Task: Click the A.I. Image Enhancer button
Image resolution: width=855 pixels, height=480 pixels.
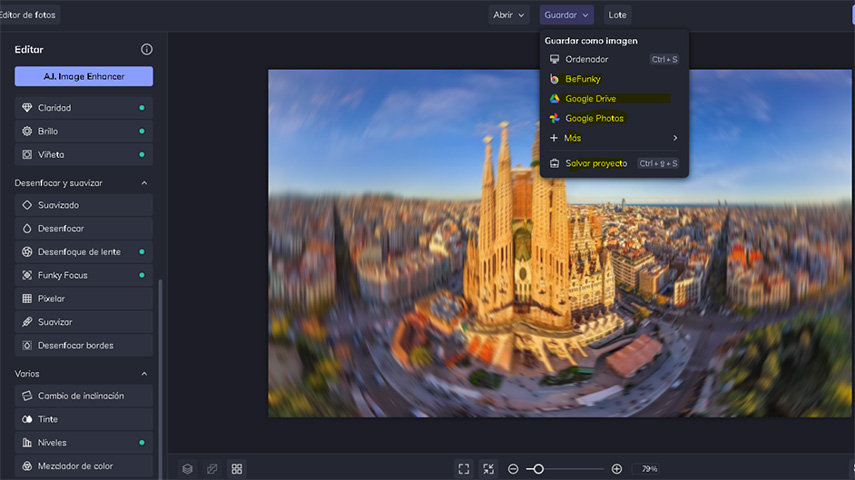Action: coord(84,76)
